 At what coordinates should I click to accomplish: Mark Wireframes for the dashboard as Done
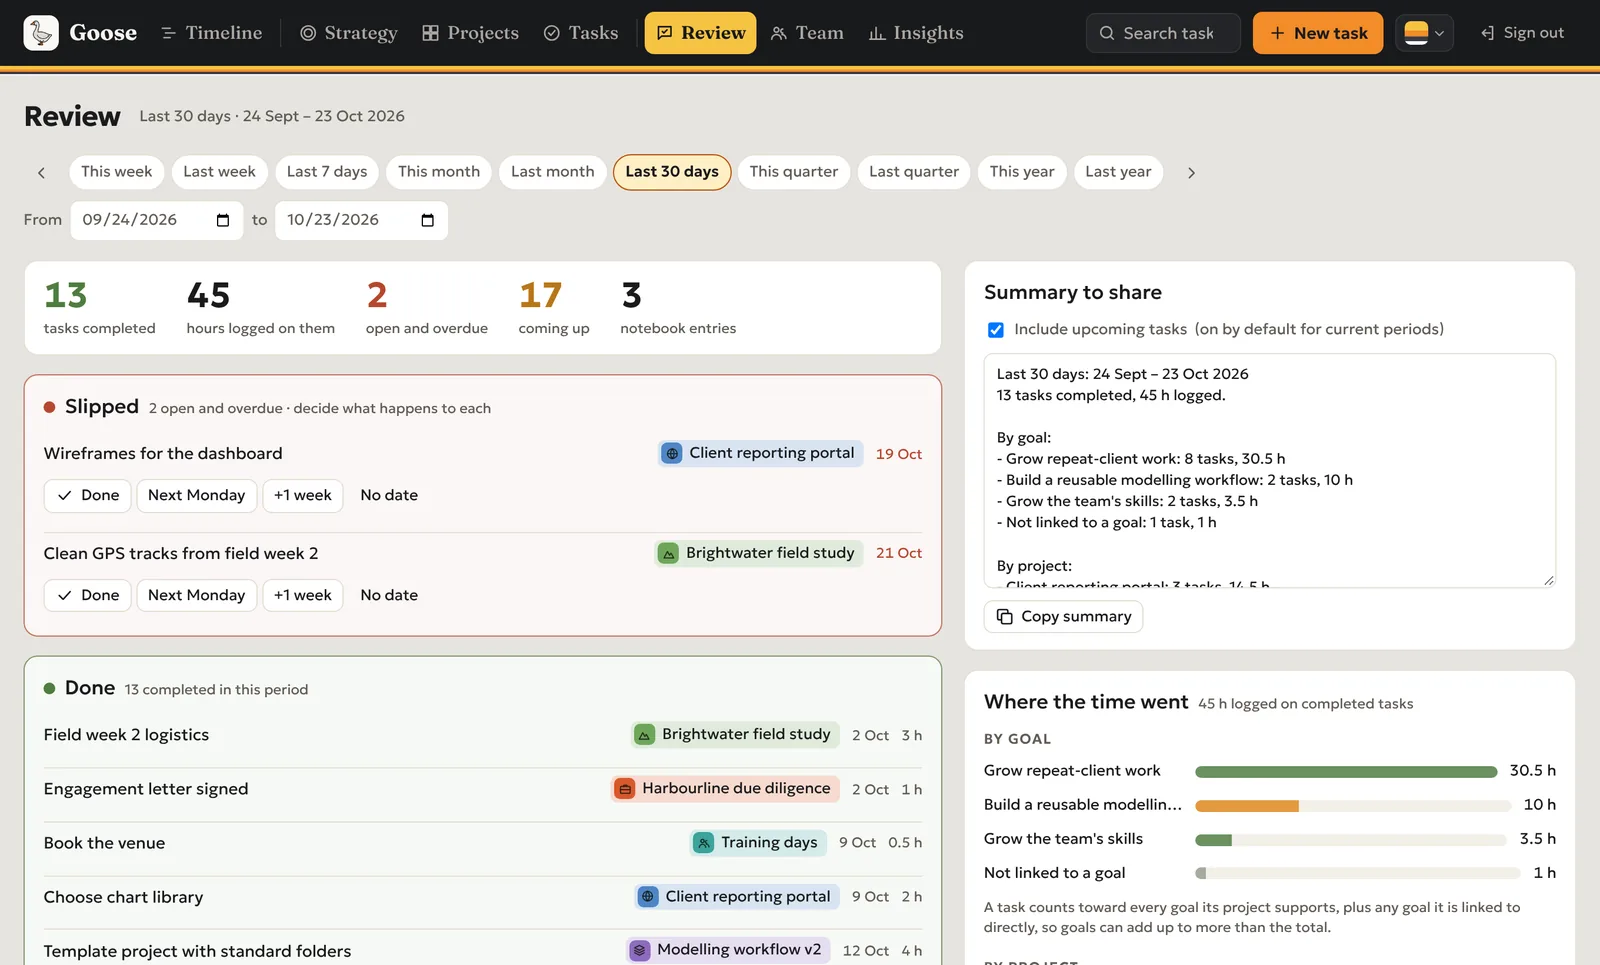87,496
